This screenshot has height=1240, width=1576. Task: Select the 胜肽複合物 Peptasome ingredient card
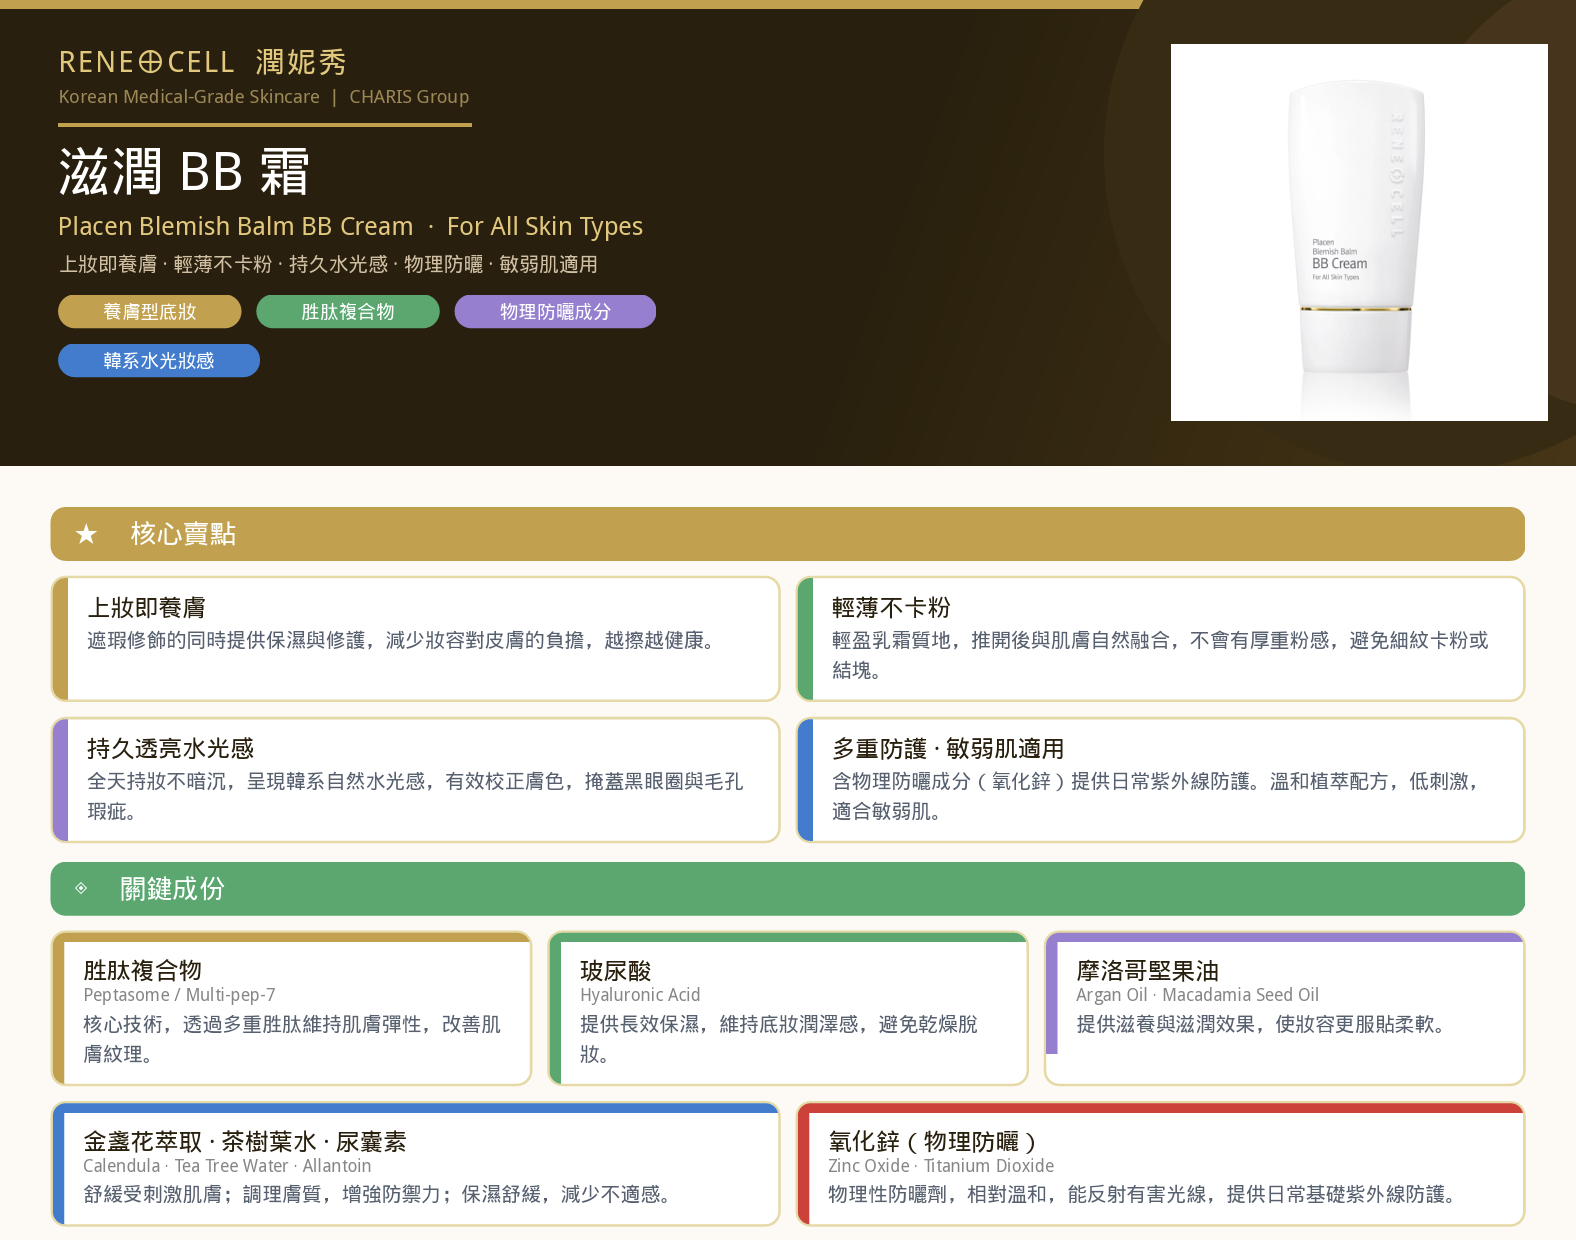click(291, 1008)
